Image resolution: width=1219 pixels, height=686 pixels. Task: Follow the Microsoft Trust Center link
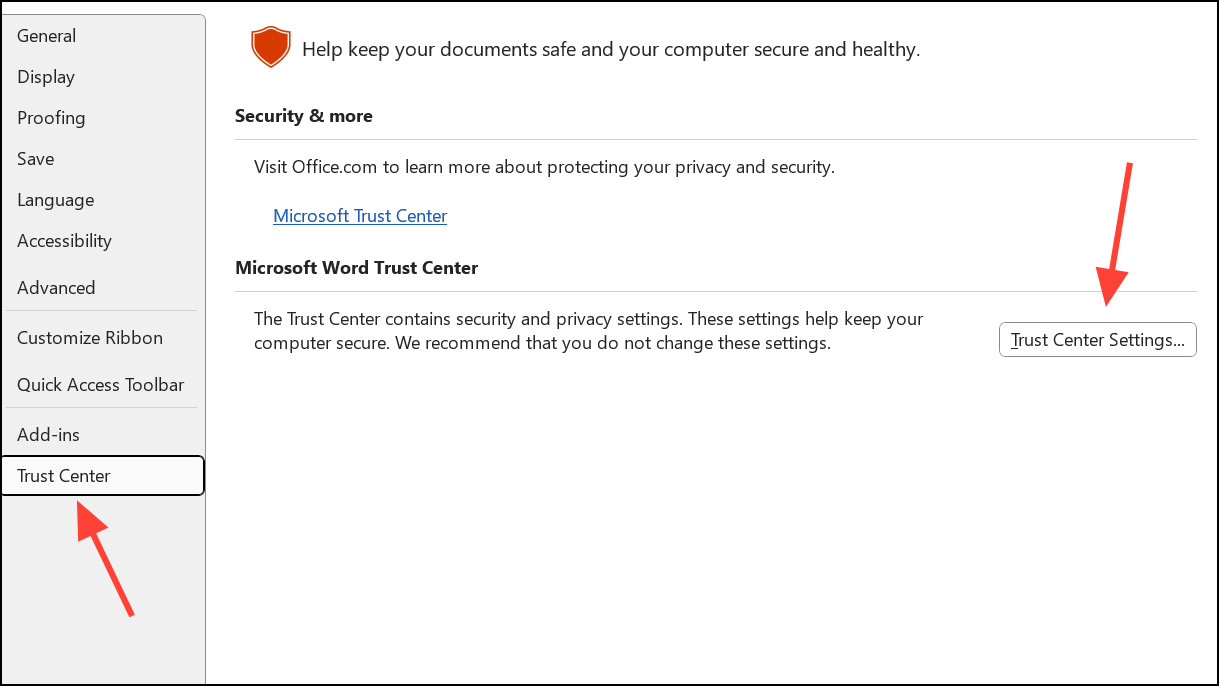359,215
